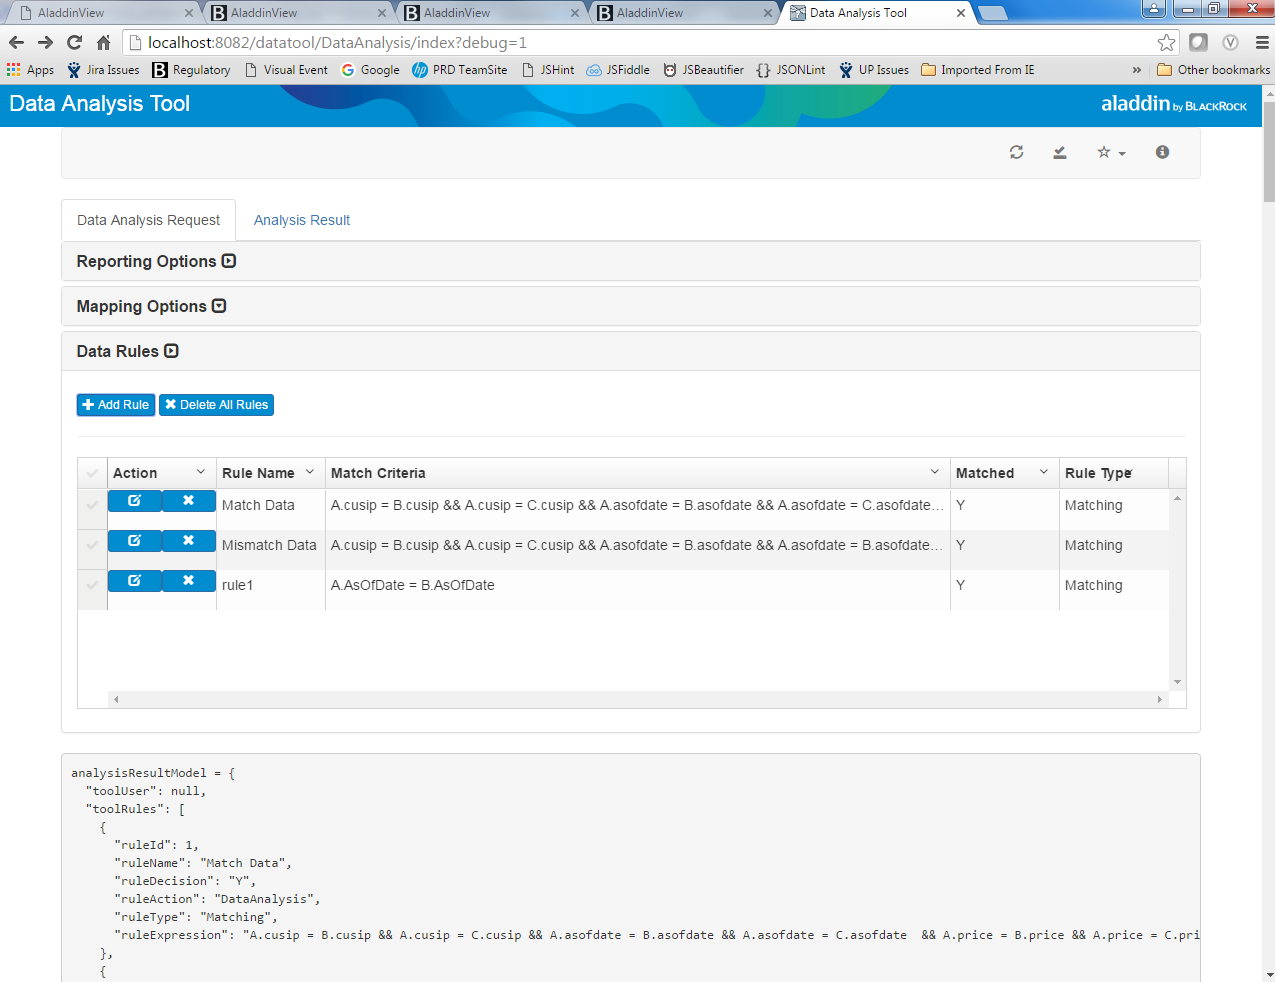1275x982 pixels.
Task: Go back in browser history
Action: (x=16, y=42)
